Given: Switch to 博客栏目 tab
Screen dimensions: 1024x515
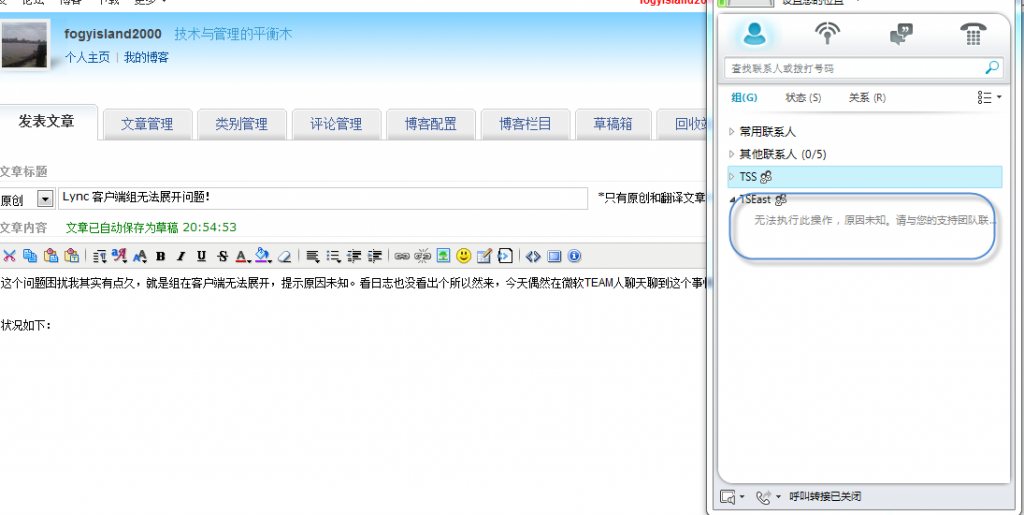Looking at the screenshot, I should click(x=525, y=124).
